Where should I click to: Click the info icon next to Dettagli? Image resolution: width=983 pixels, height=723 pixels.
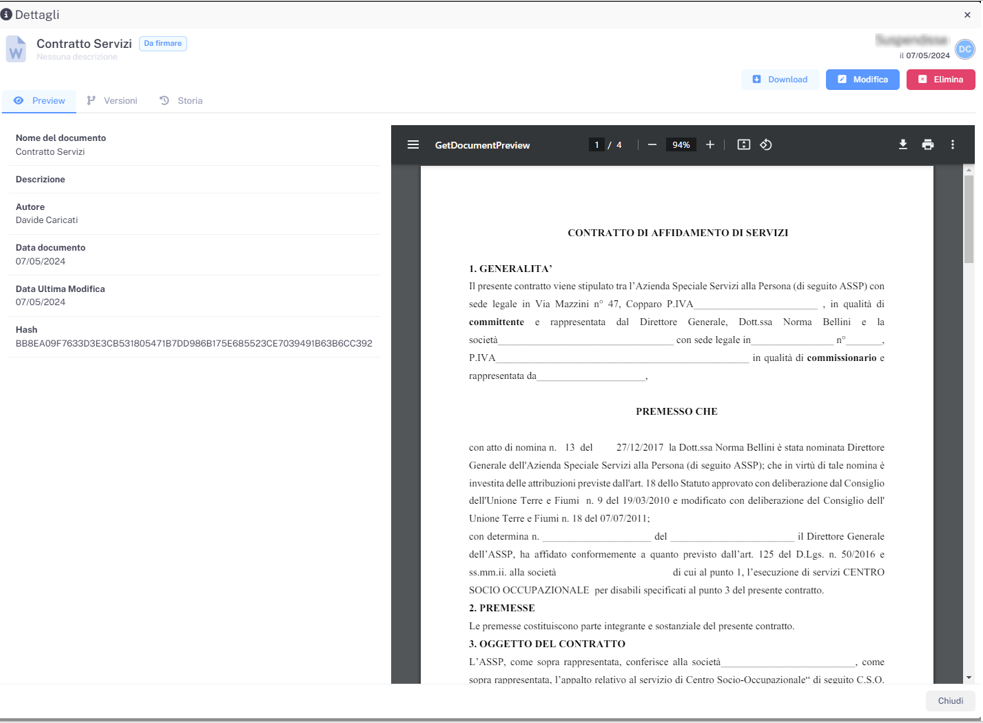(7, 15)
